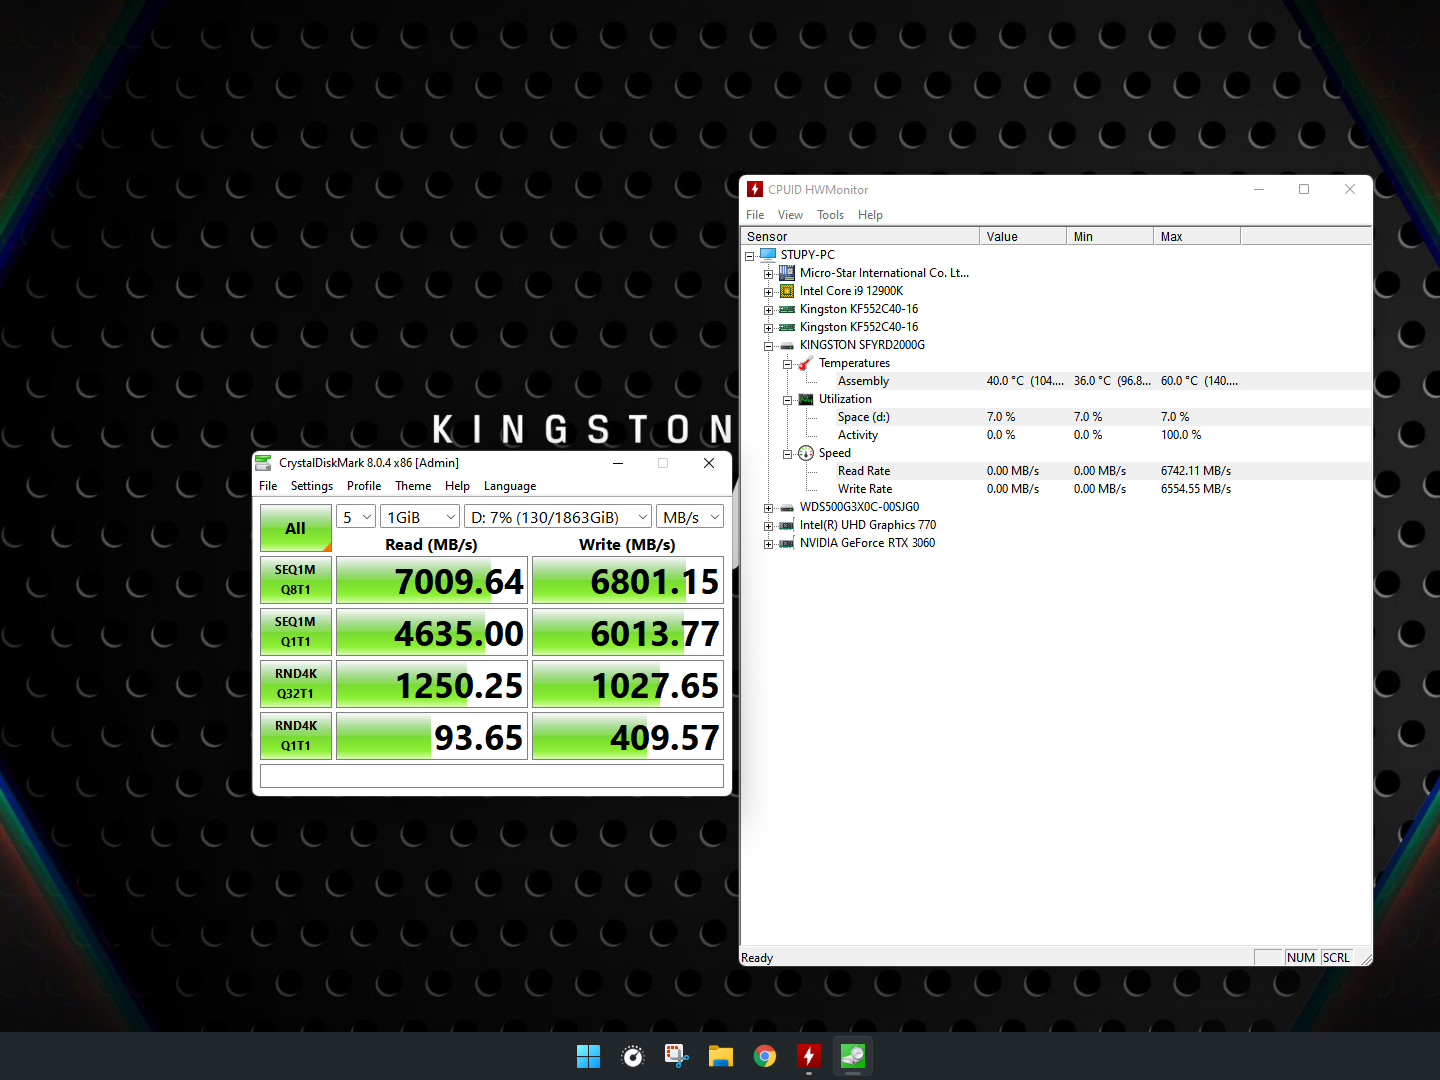
Task: Click the Temperatures thermometer icon
Action: (806, 363)
